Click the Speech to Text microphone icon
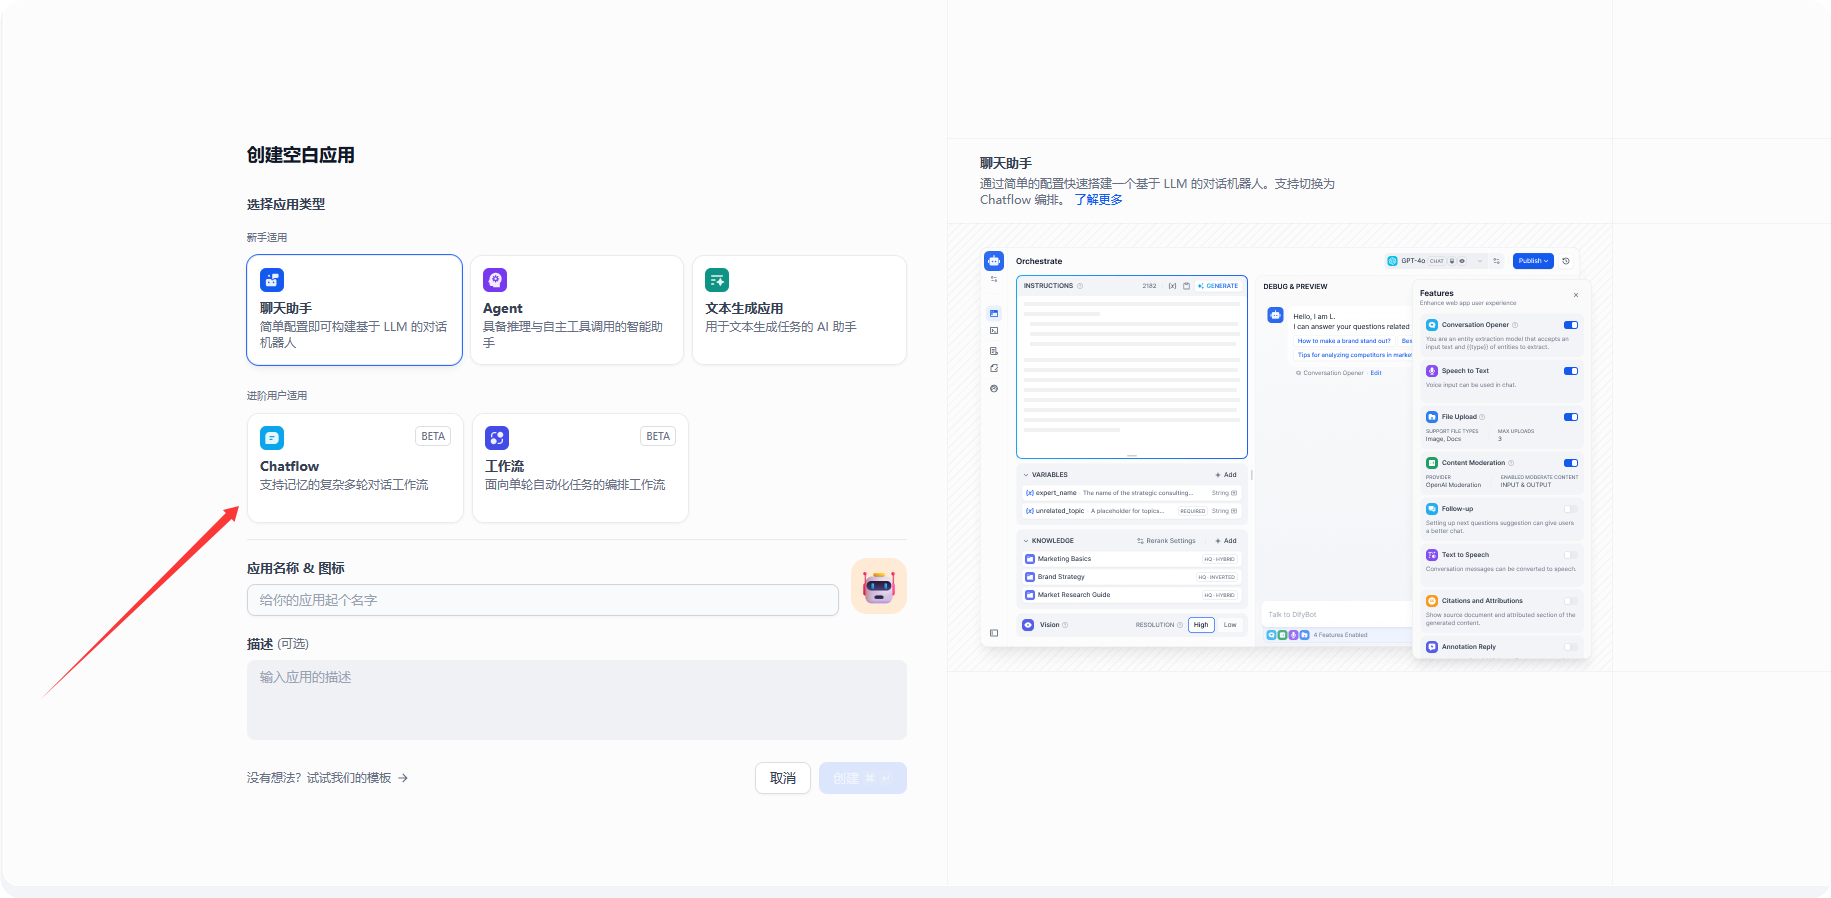1831x898 pixels. [x=1432, y=371]
